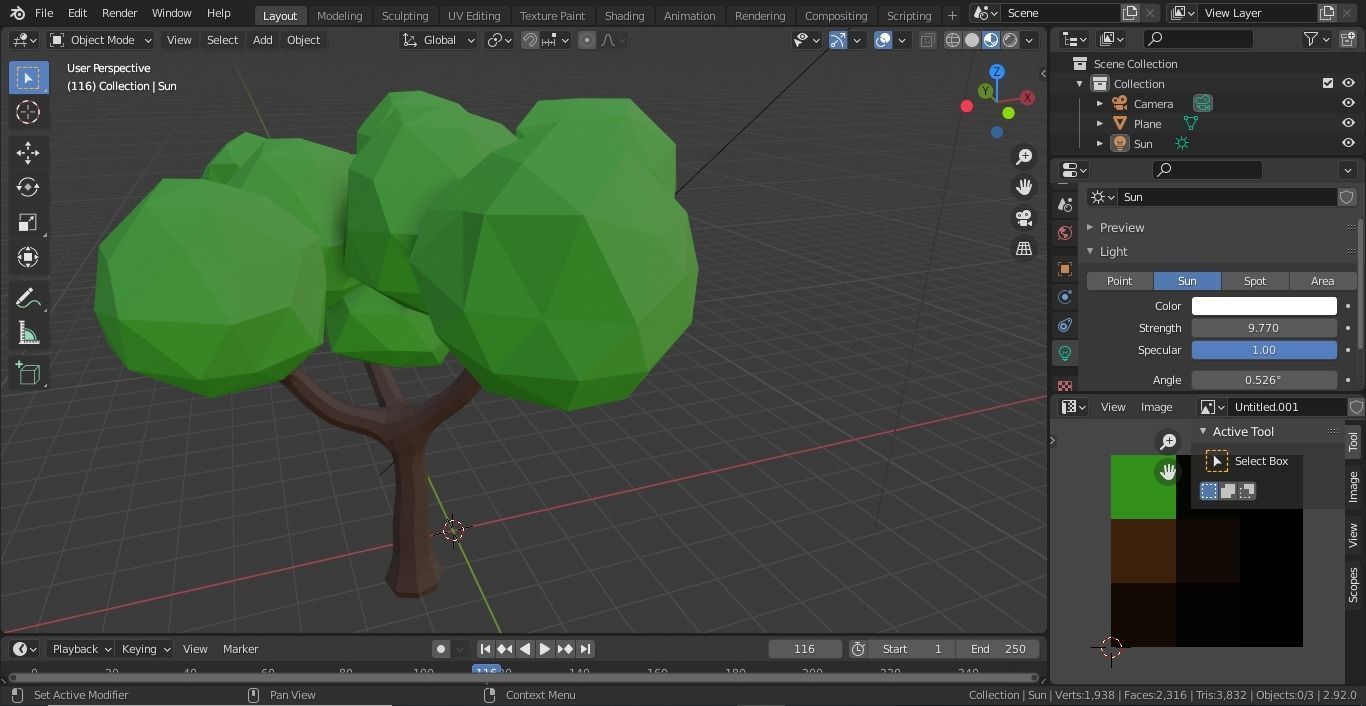Enable snapping with the magnet icon
The height and width of the screenshot is (706, 1366).
click(x=528, y=39)
